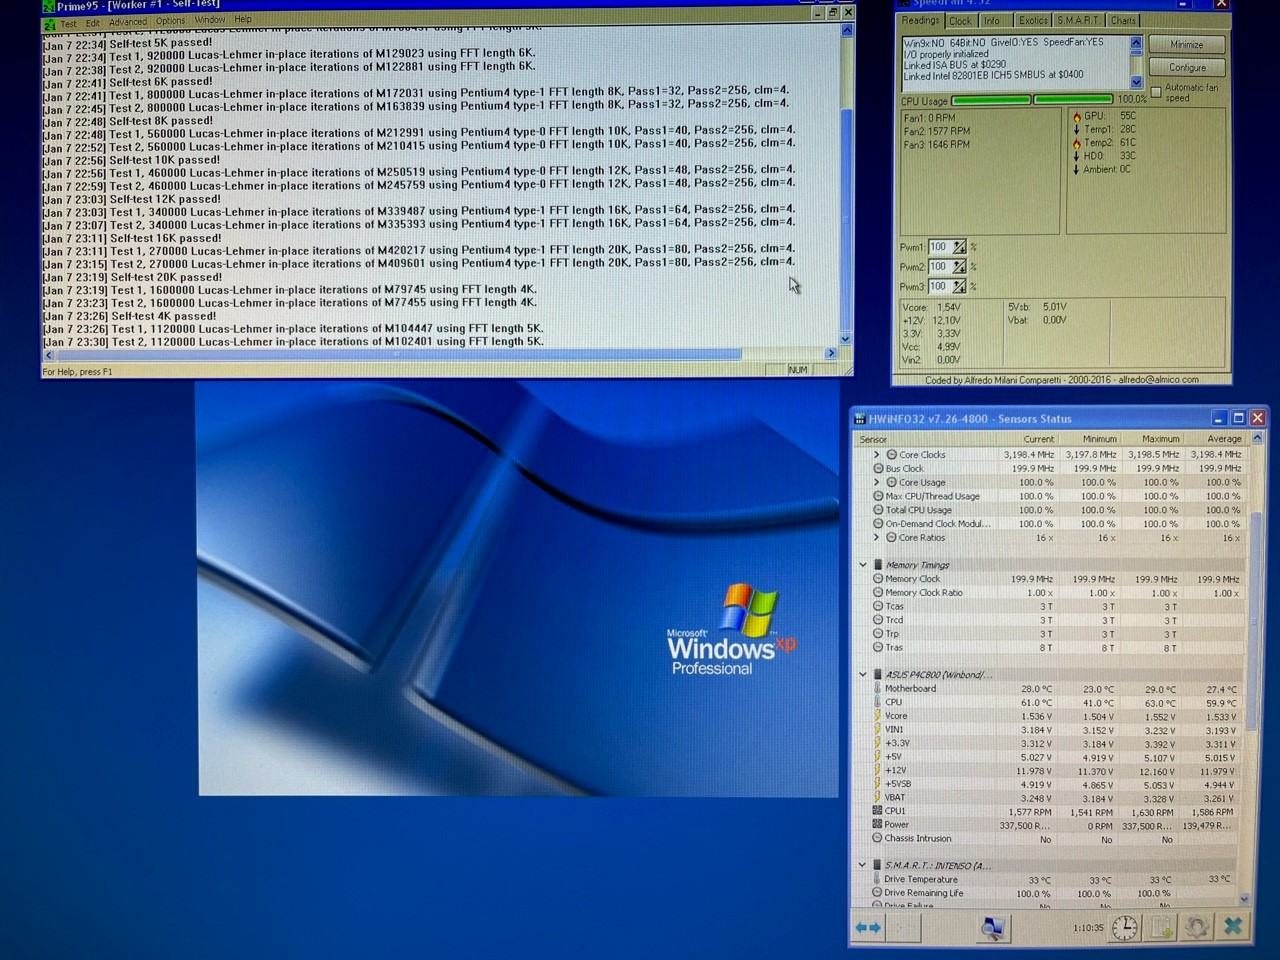The height and width of the screenshot is (960, 1280).
Task: Expand the Core Ratios row in HWiNFO
Action: [877, 538]
